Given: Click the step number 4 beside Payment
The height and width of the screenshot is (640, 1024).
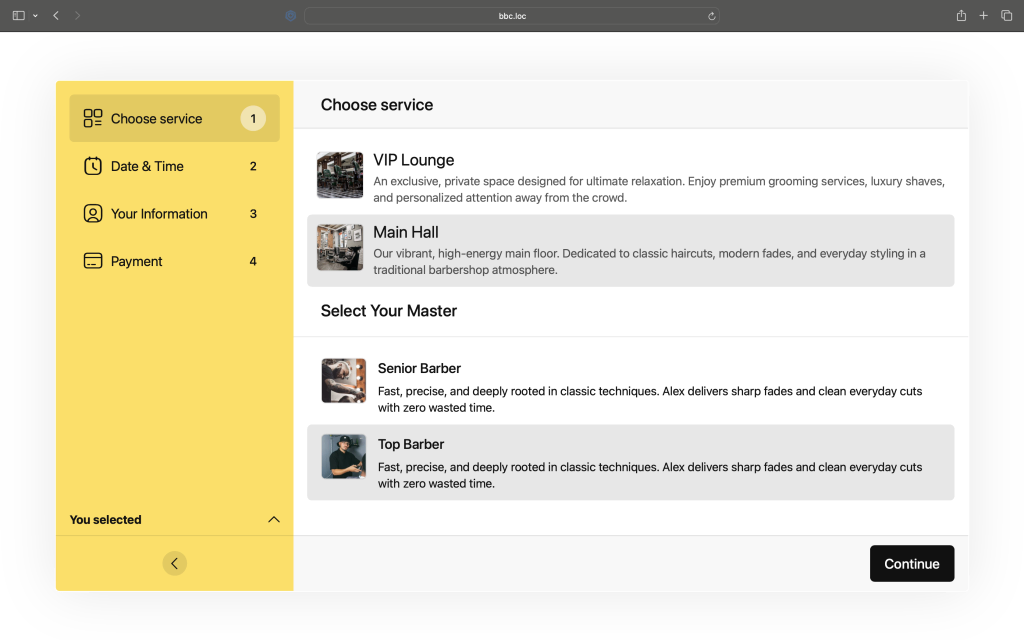Looking at the screenshot, I should pos(253,262).
